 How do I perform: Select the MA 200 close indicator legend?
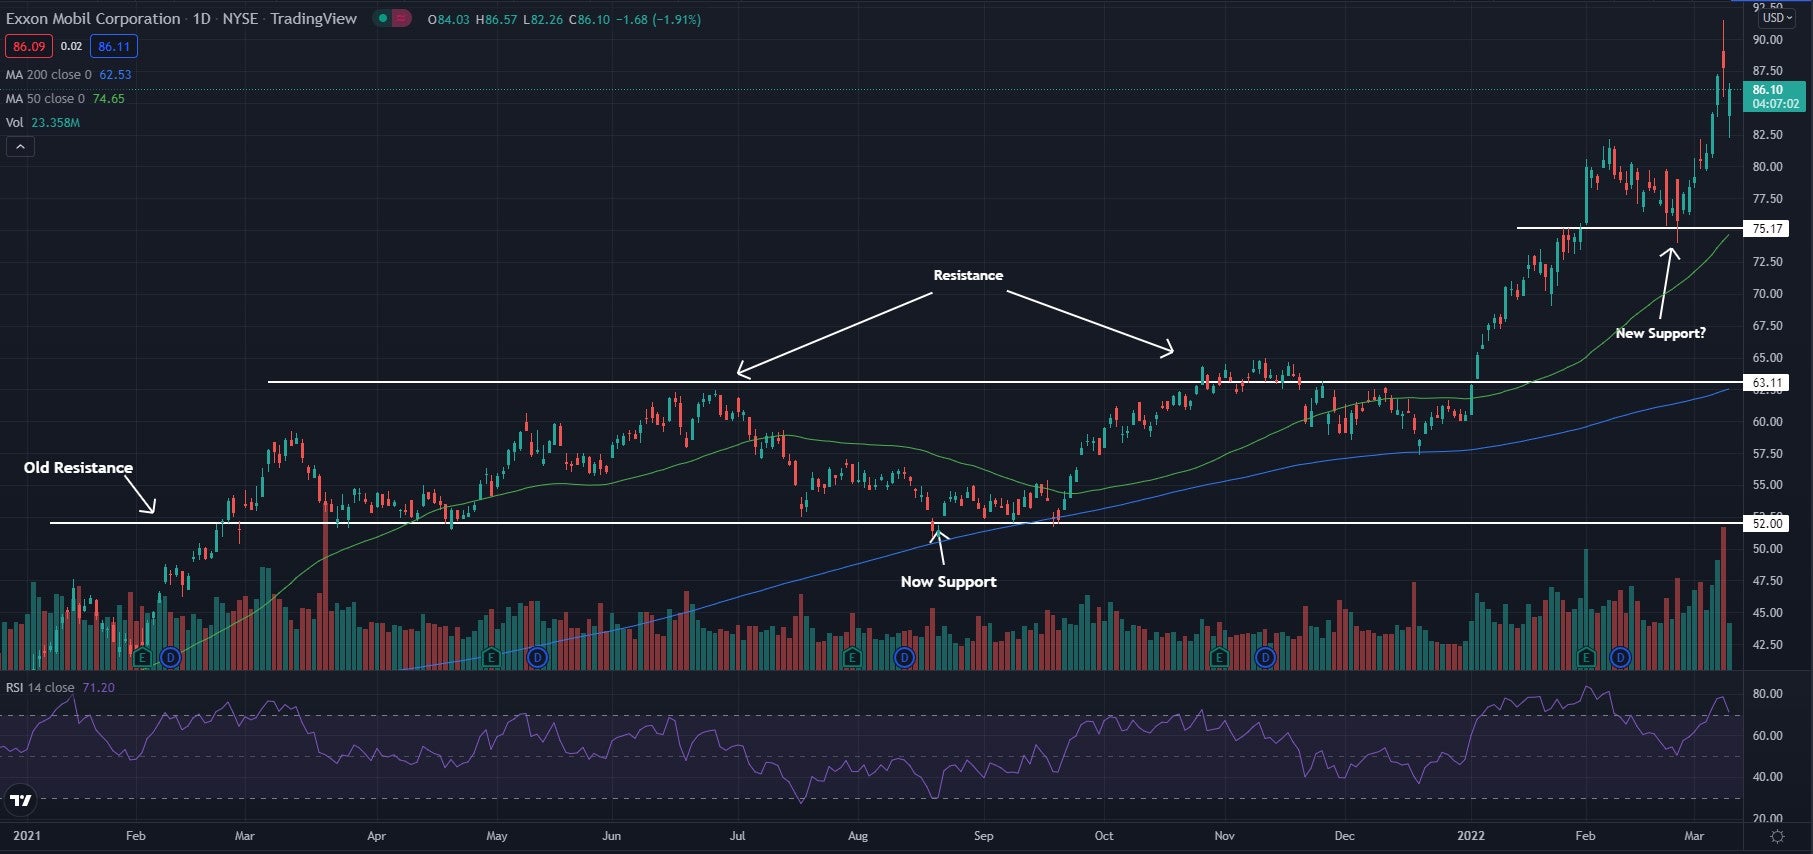coord(69,75)
